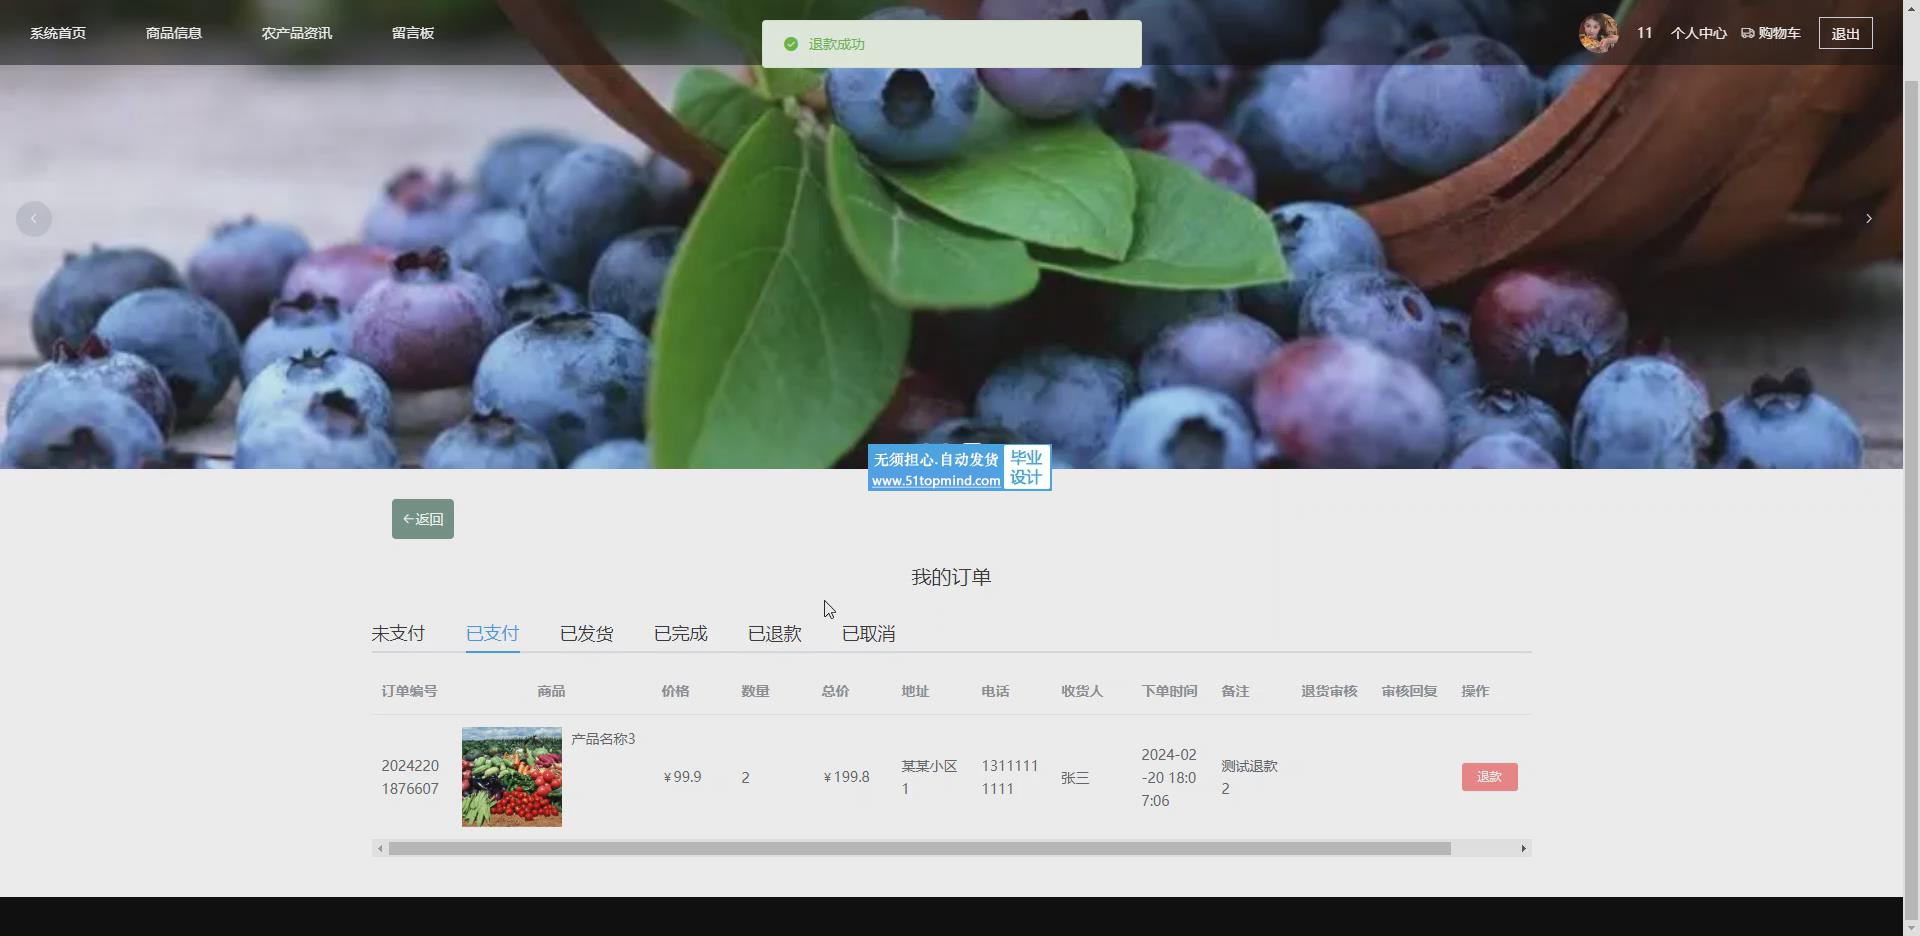Click the 操作 column header
1920x936 pixels.
tap(1475, 691)
